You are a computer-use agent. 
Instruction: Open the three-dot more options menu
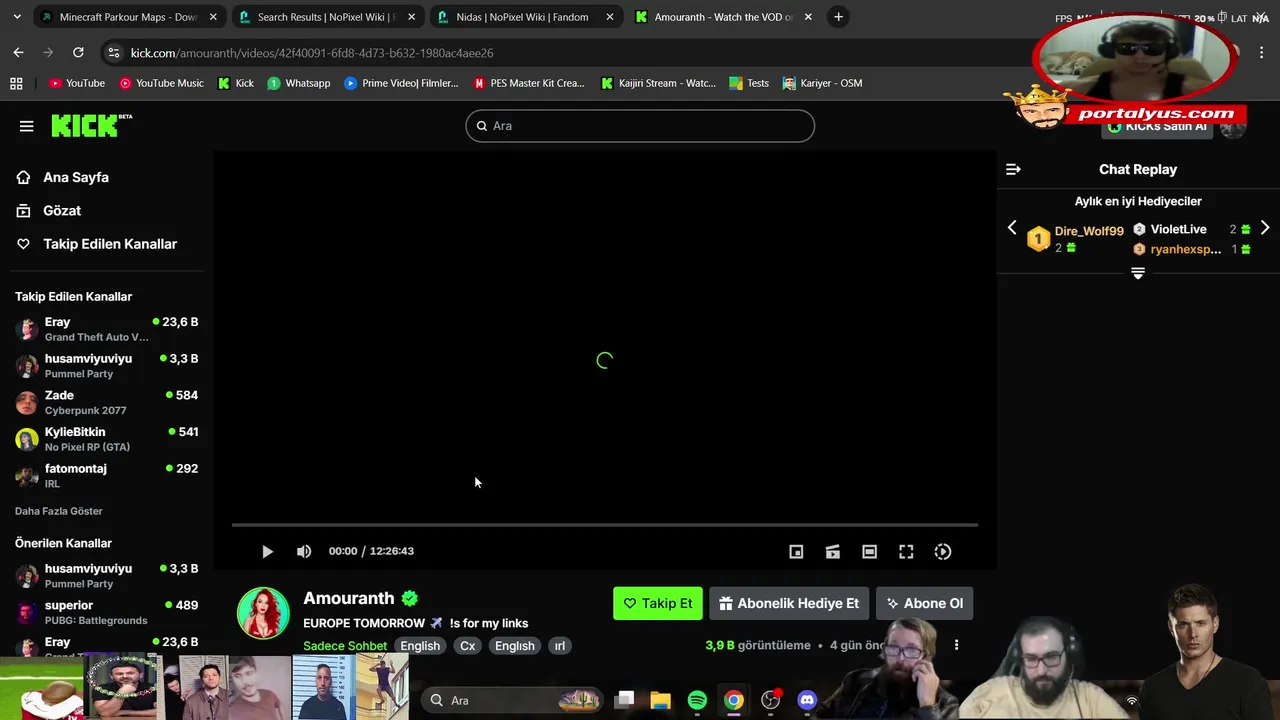pos(956,645)
